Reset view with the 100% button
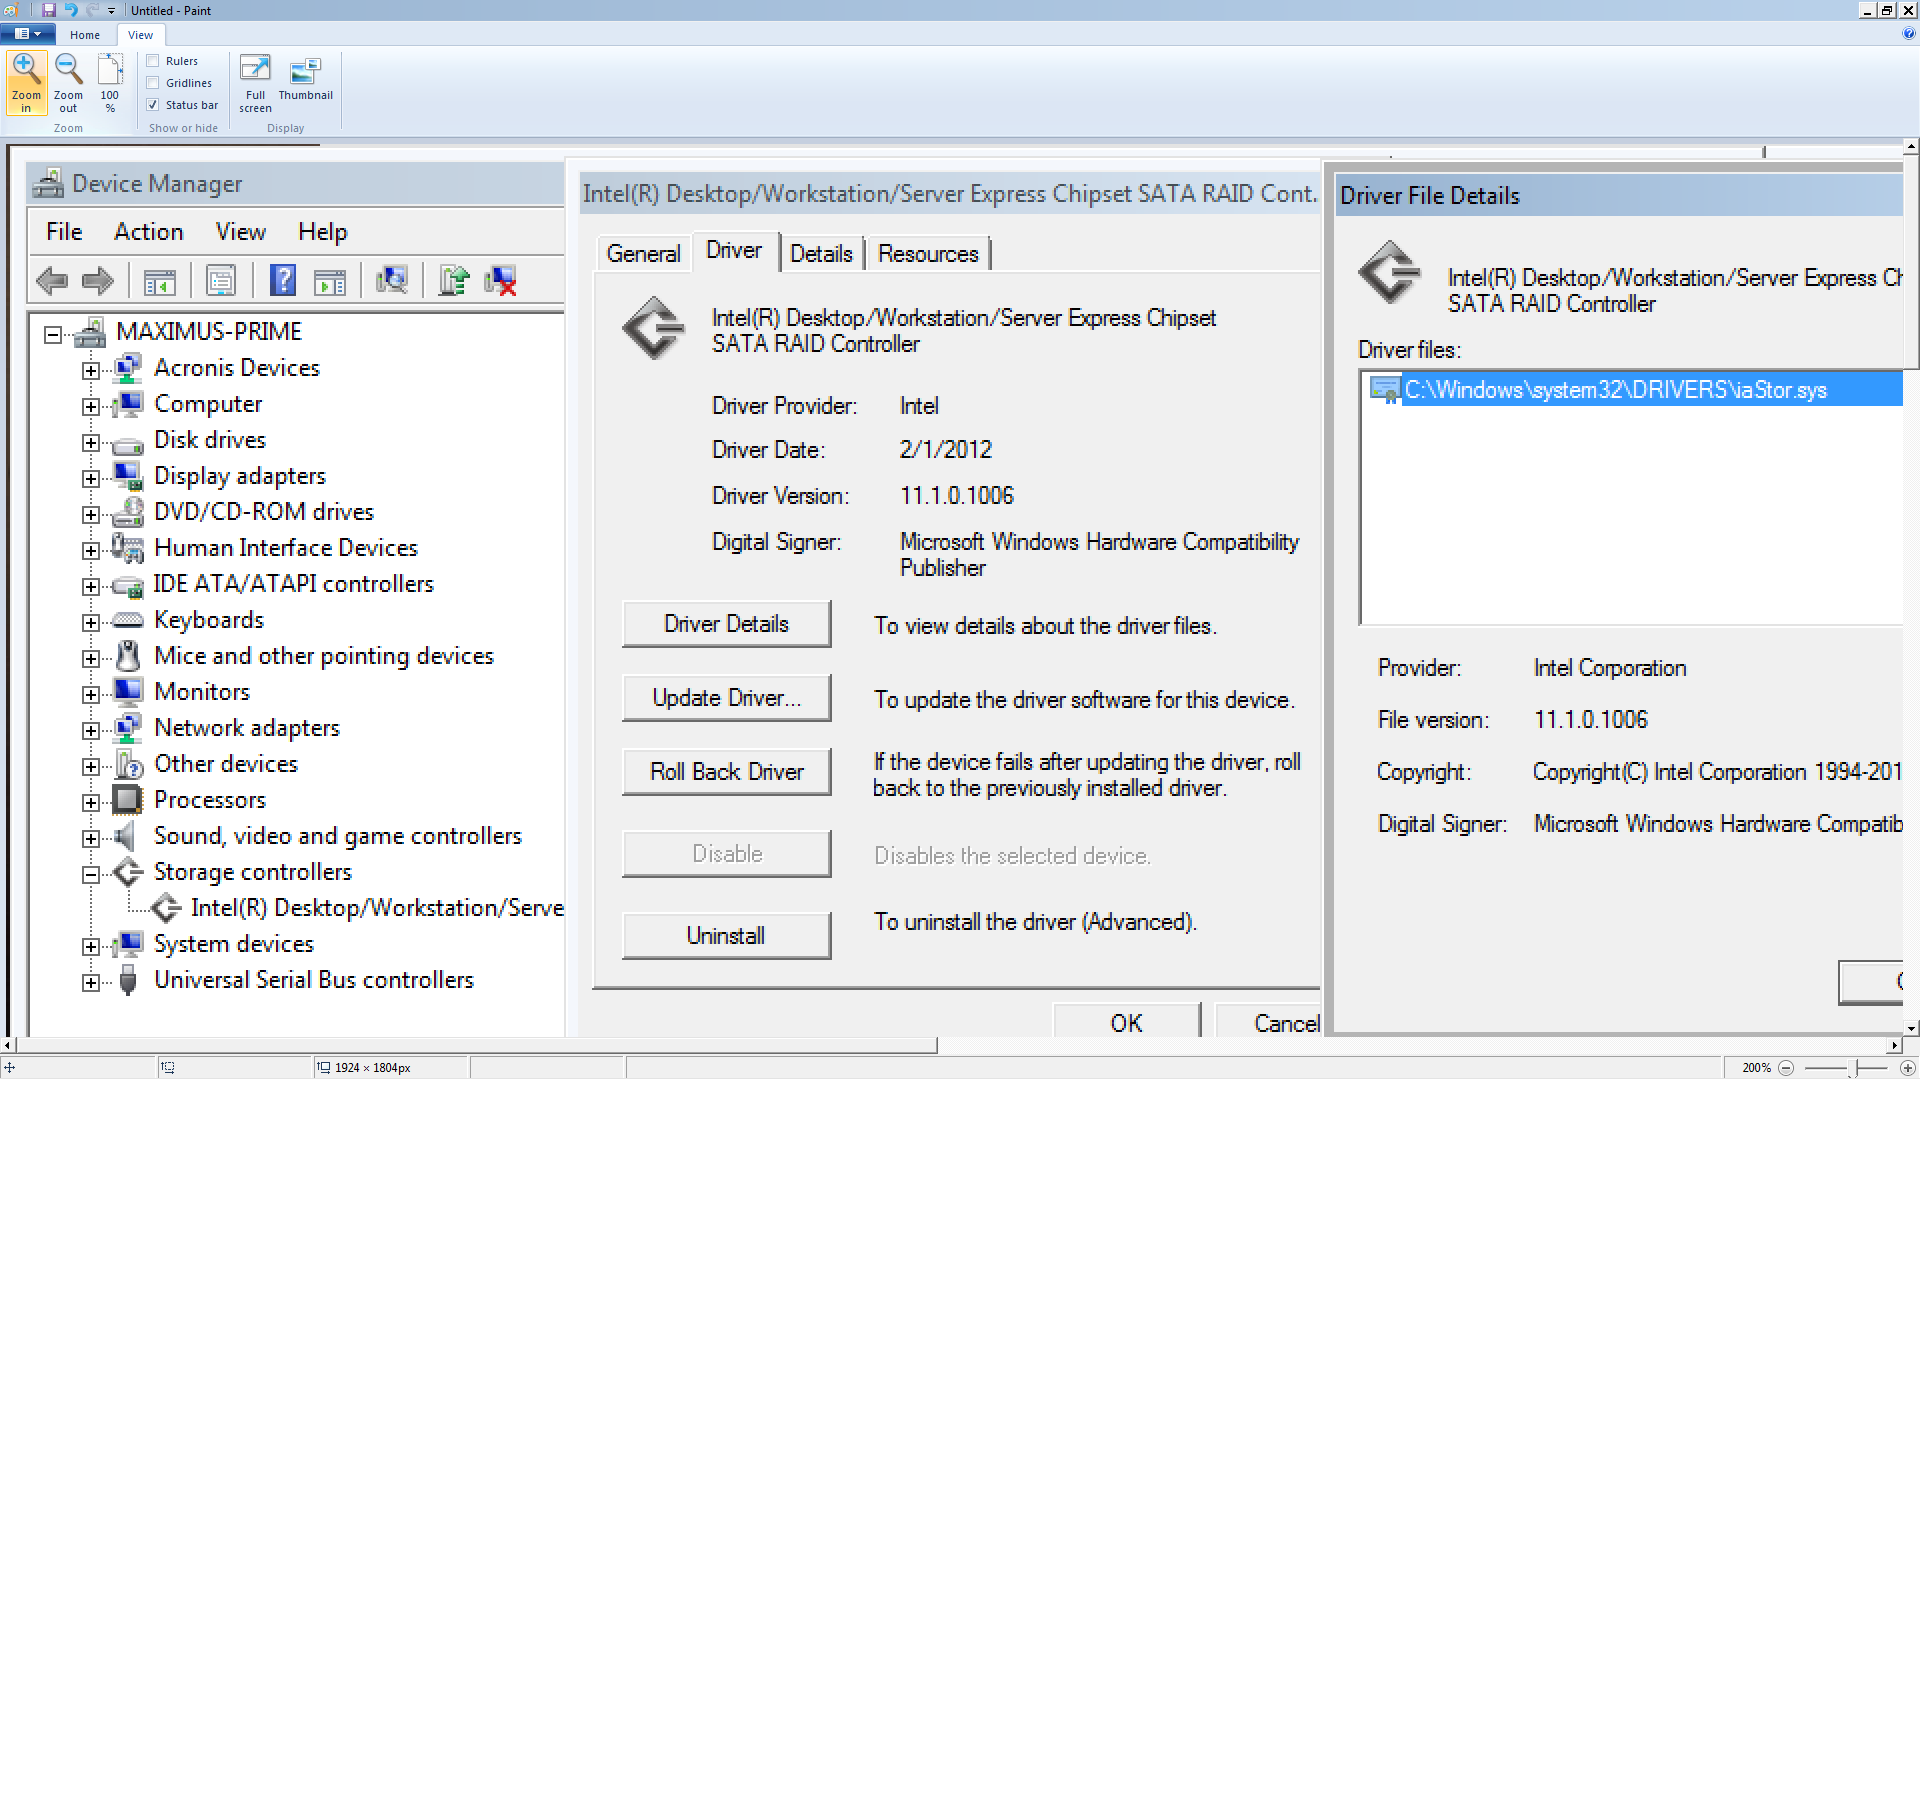The height and width of the screenshot is (1804, 1924). click(x=110, y=83)
